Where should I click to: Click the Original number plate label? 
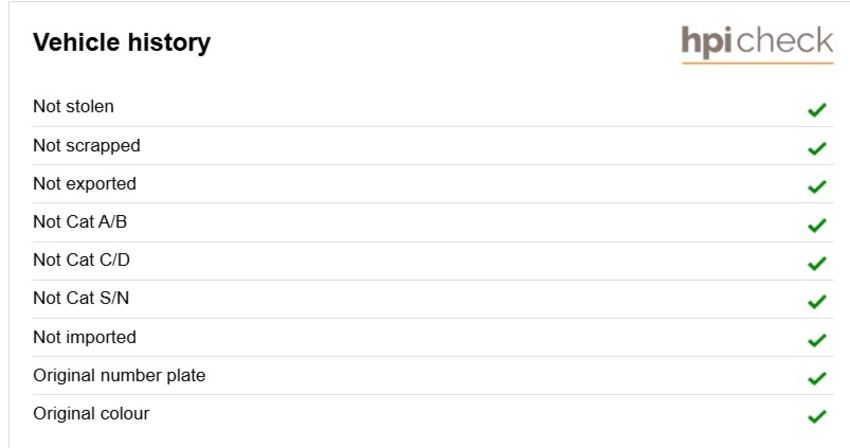click(x=119, y=375)
